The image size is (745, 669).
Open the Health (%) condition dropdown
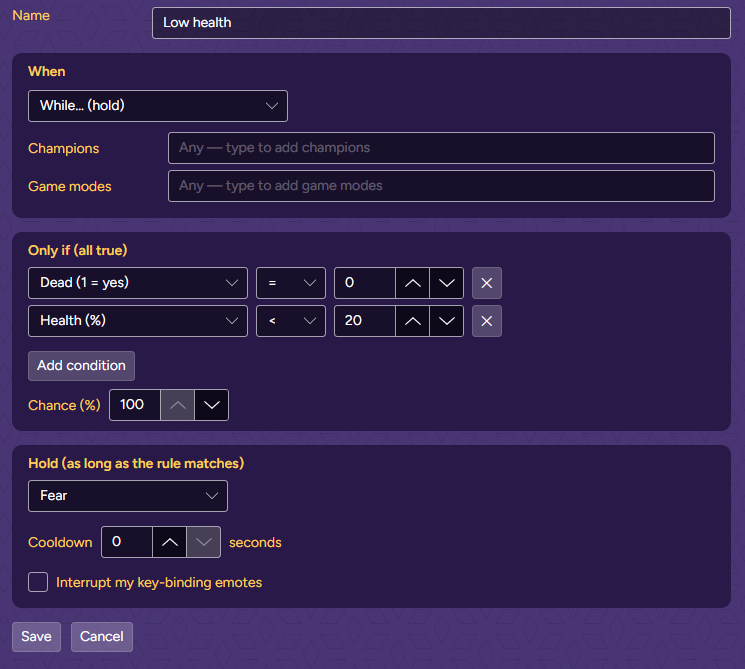(138, 321)
